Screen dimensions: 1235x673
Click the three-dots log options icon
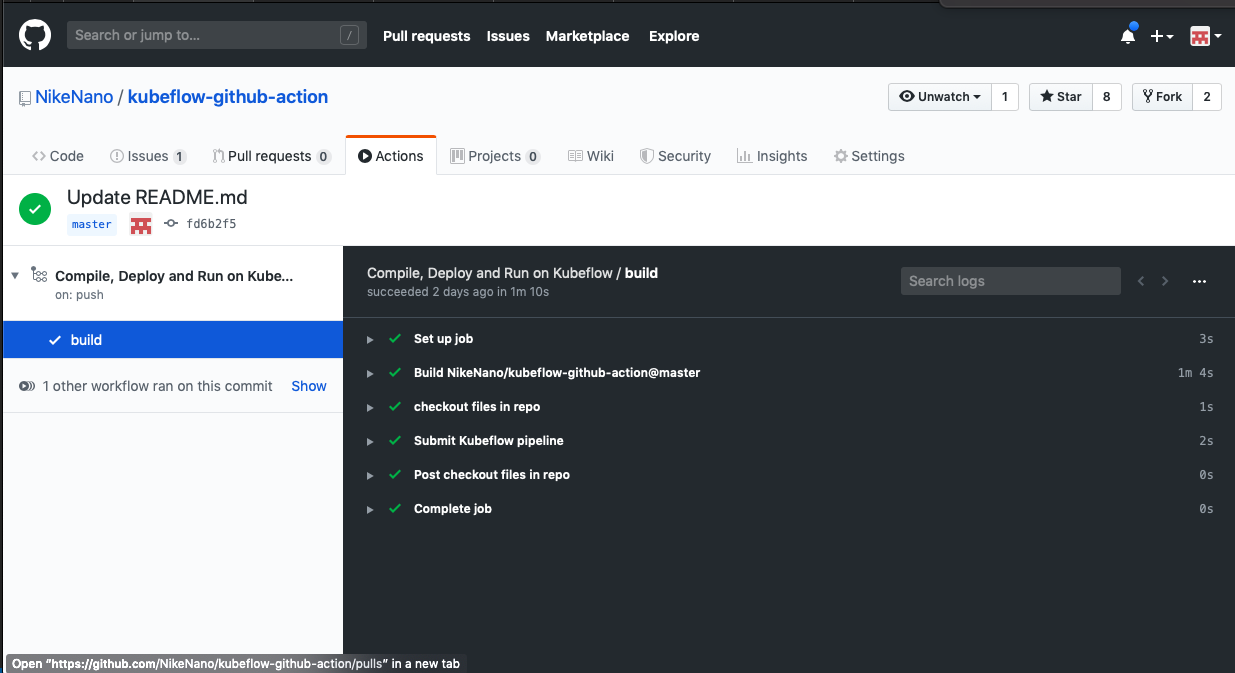1199,282
